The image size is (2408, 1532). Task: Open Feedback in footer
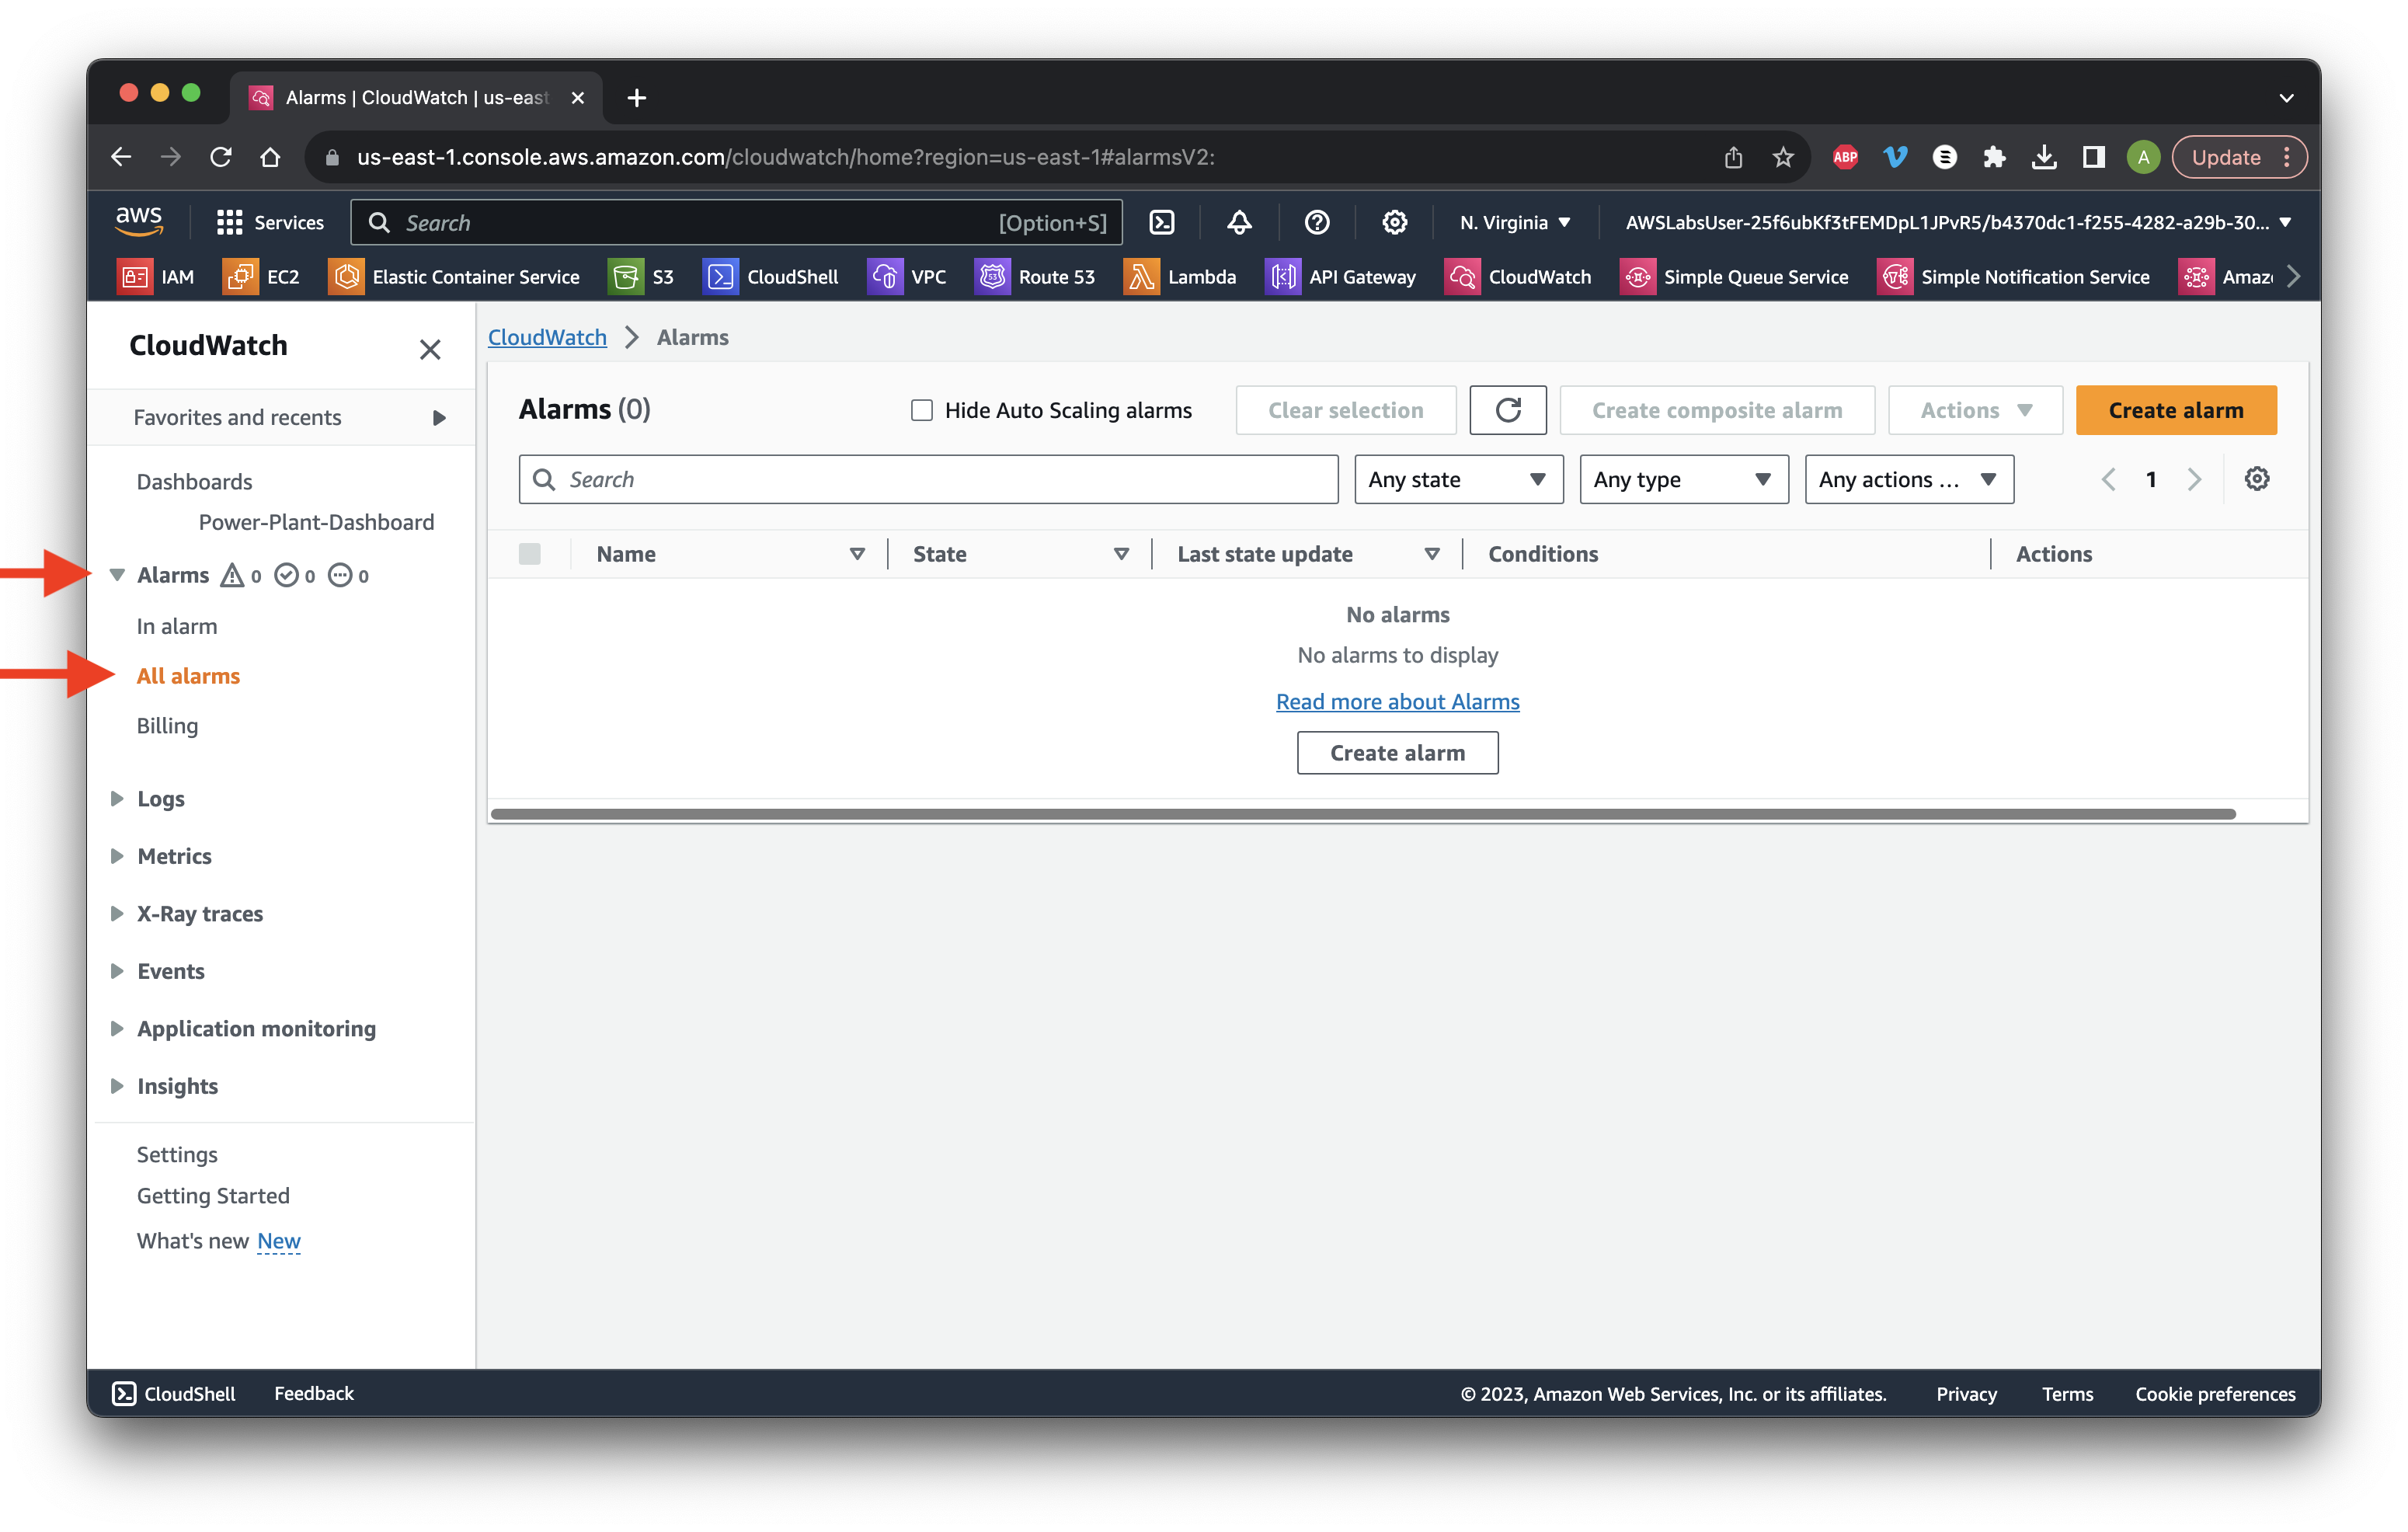point(314,1393)
